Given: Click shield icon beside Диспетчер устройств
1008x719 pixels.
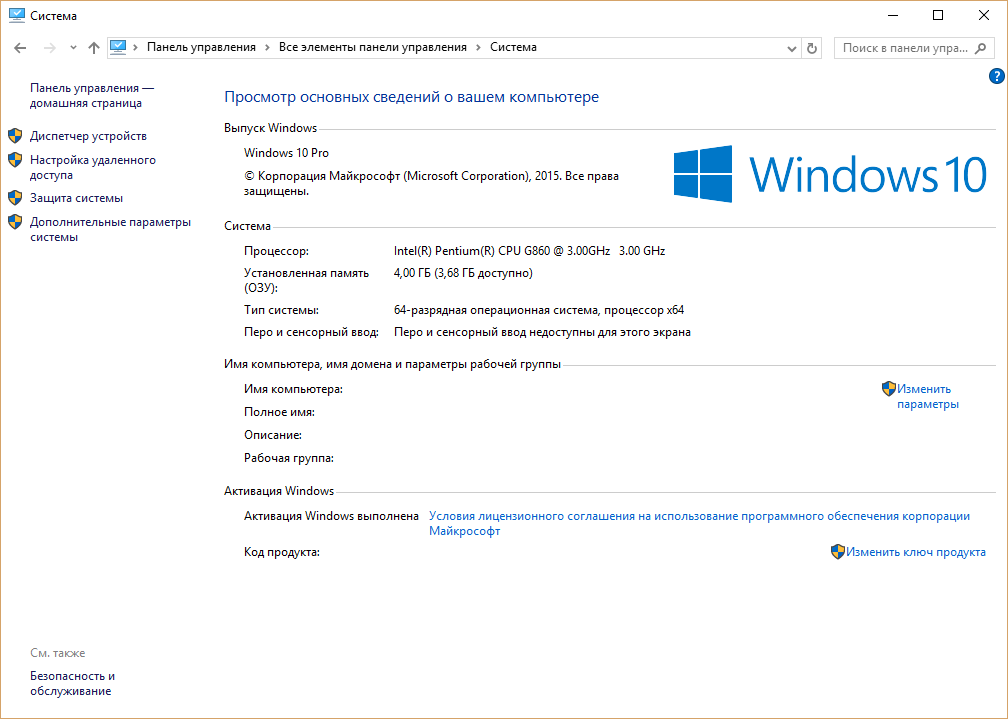Looking at the screenshot, I should (x=15, y=136).
